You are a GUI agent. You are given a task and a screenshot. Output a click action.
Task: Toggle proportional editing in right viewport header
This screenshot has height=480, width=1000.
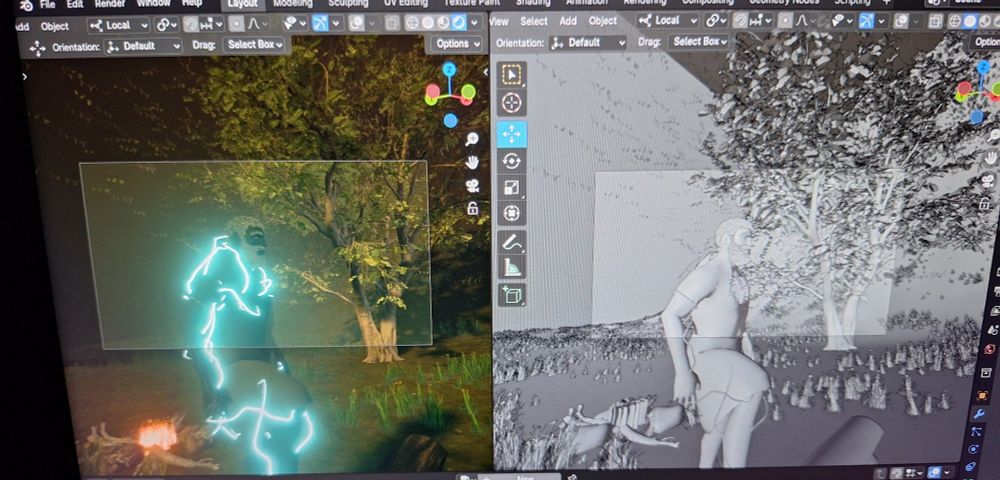[x=784, y=20]
